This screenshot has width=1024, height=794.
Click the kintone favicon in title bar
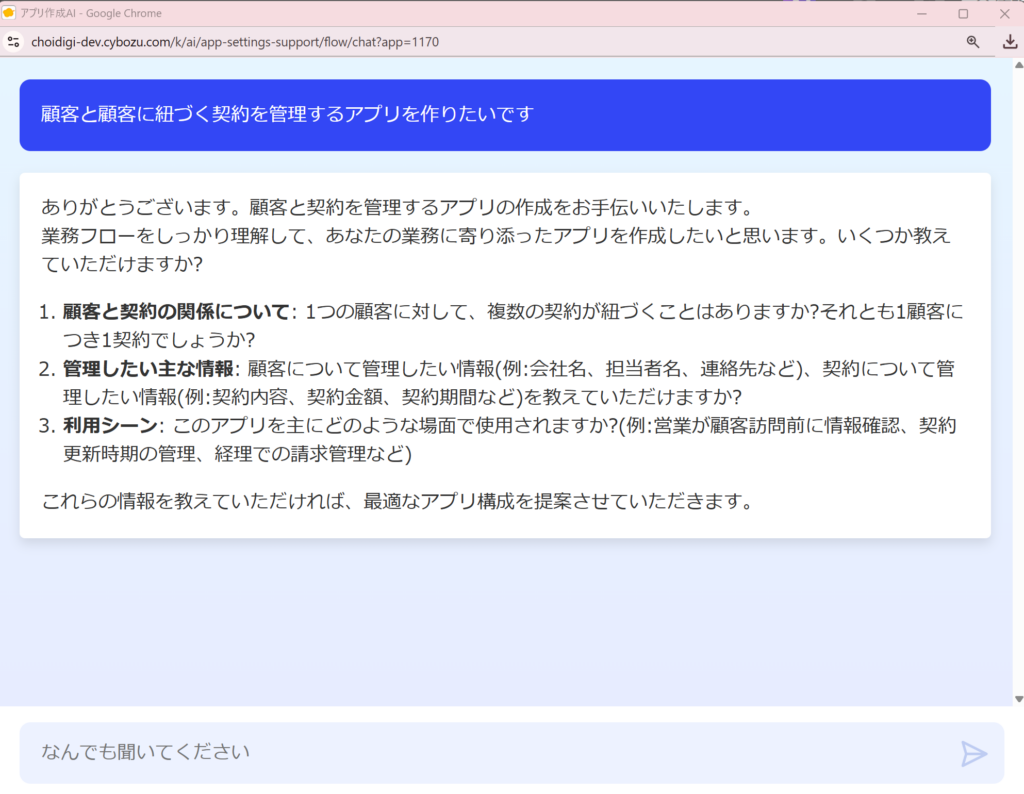(x=9, y=13)
